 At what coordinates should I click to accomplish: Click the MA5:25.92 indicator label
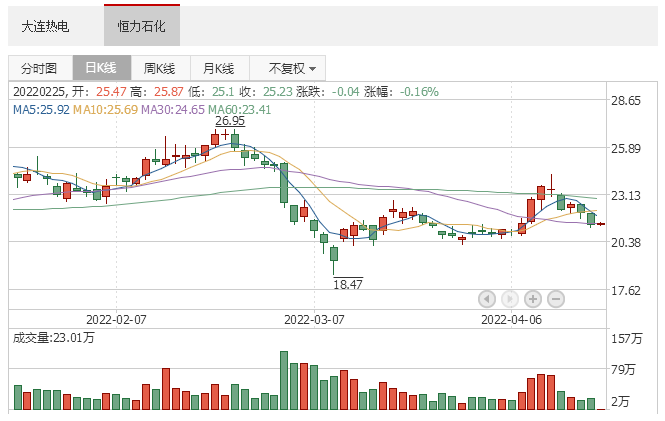click(41, 110)
